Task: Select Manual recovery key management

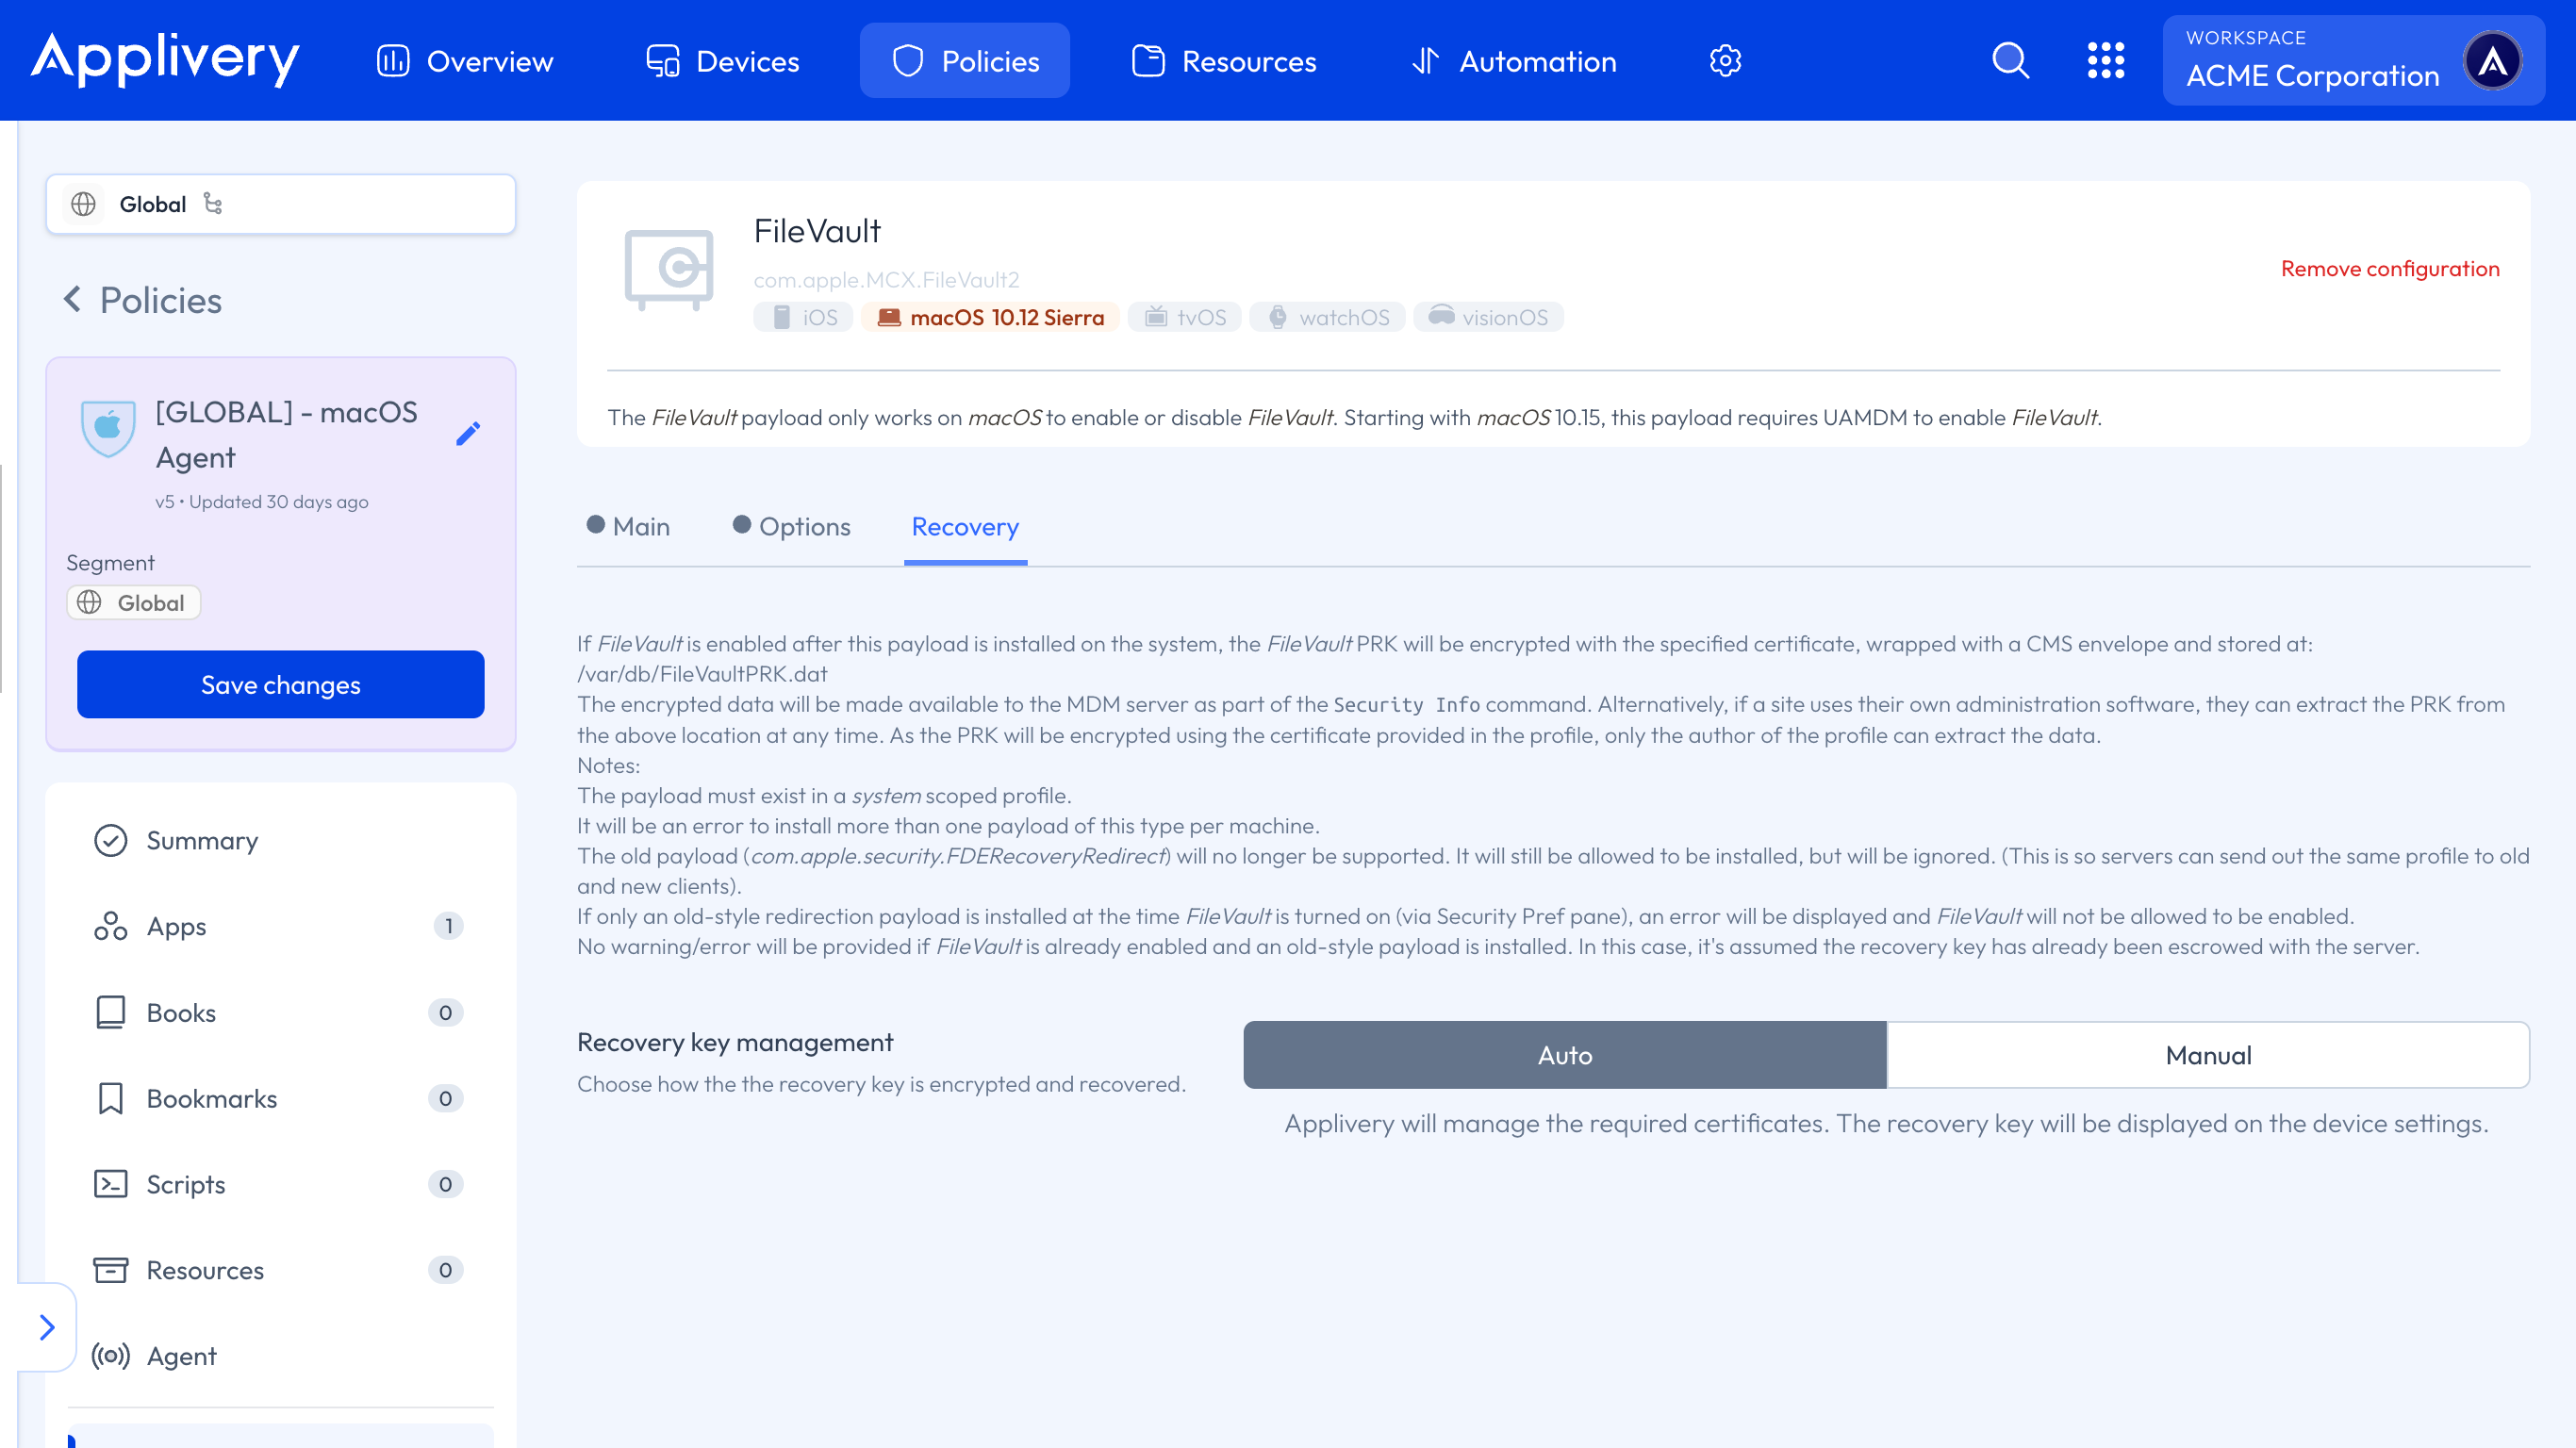Action: (x=2208, y=1055)
